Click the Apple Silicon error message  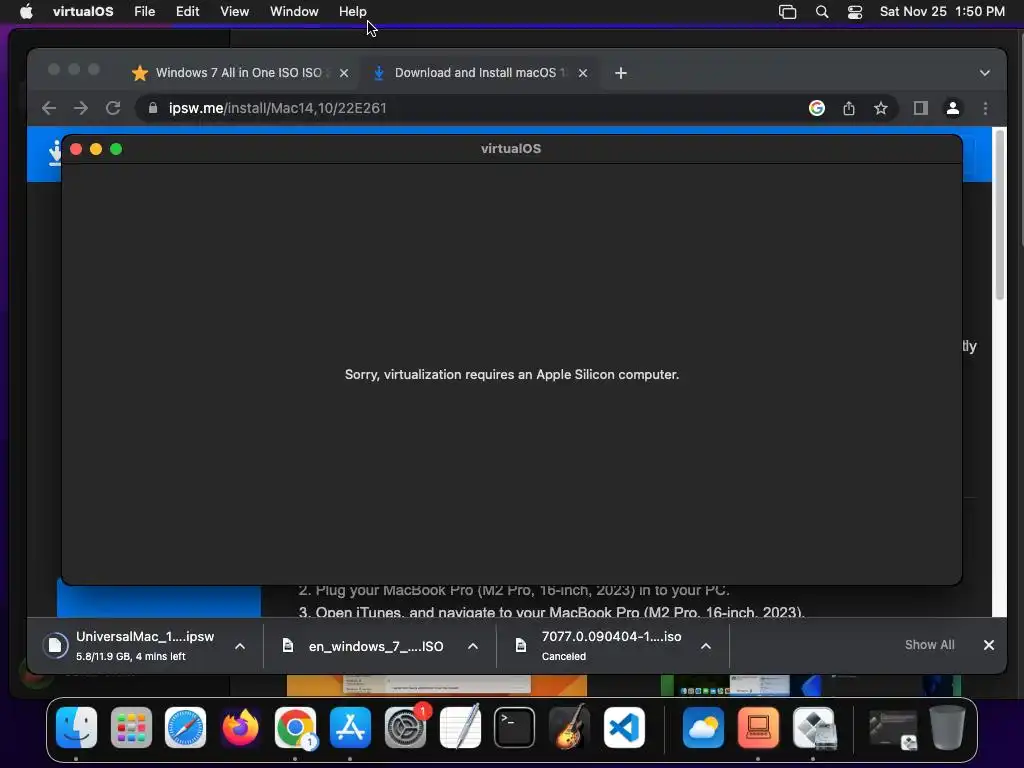coord(512,374)
